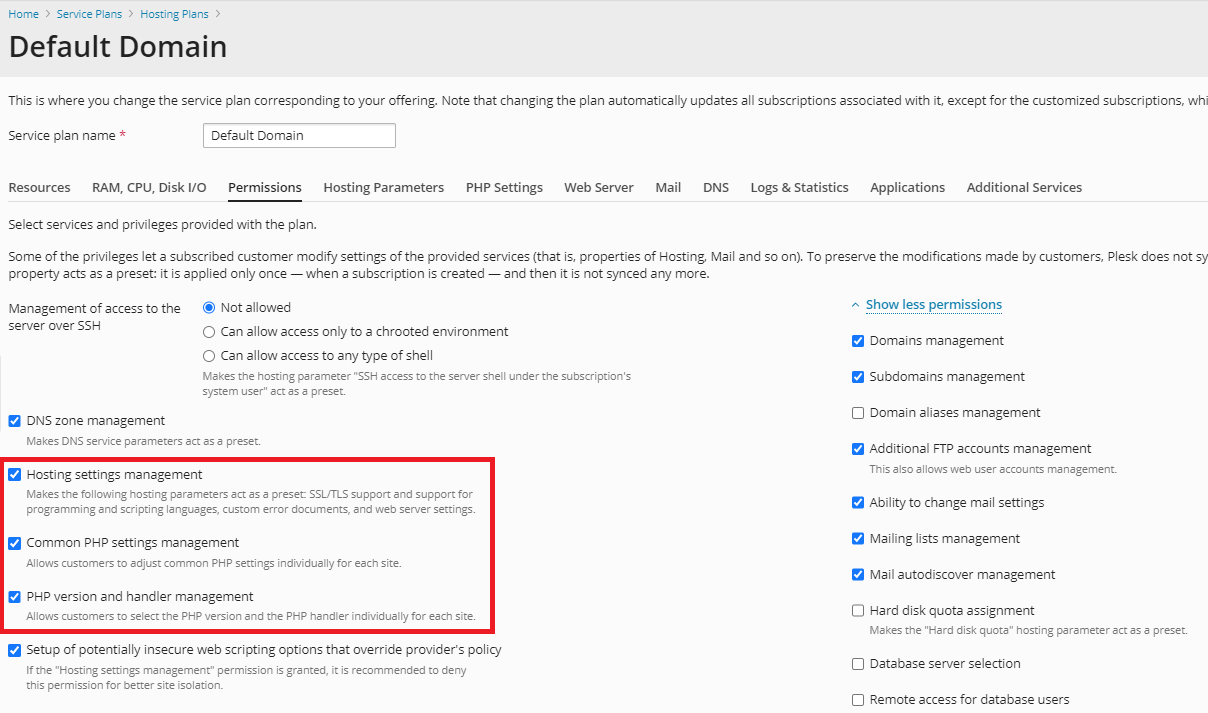Screen dimensions: 1208x713
Task: Select the Not allowed SSH option
Action: coord(209,308)
